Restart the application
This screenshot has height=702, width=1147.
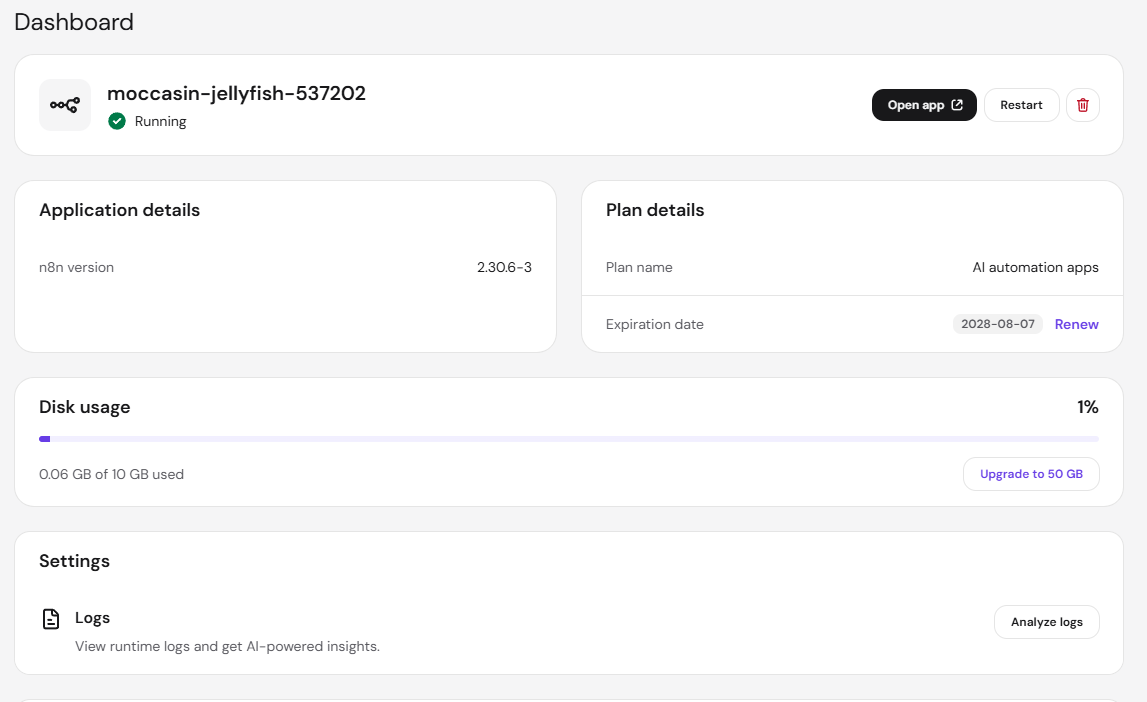click(x=1021, y=105)
